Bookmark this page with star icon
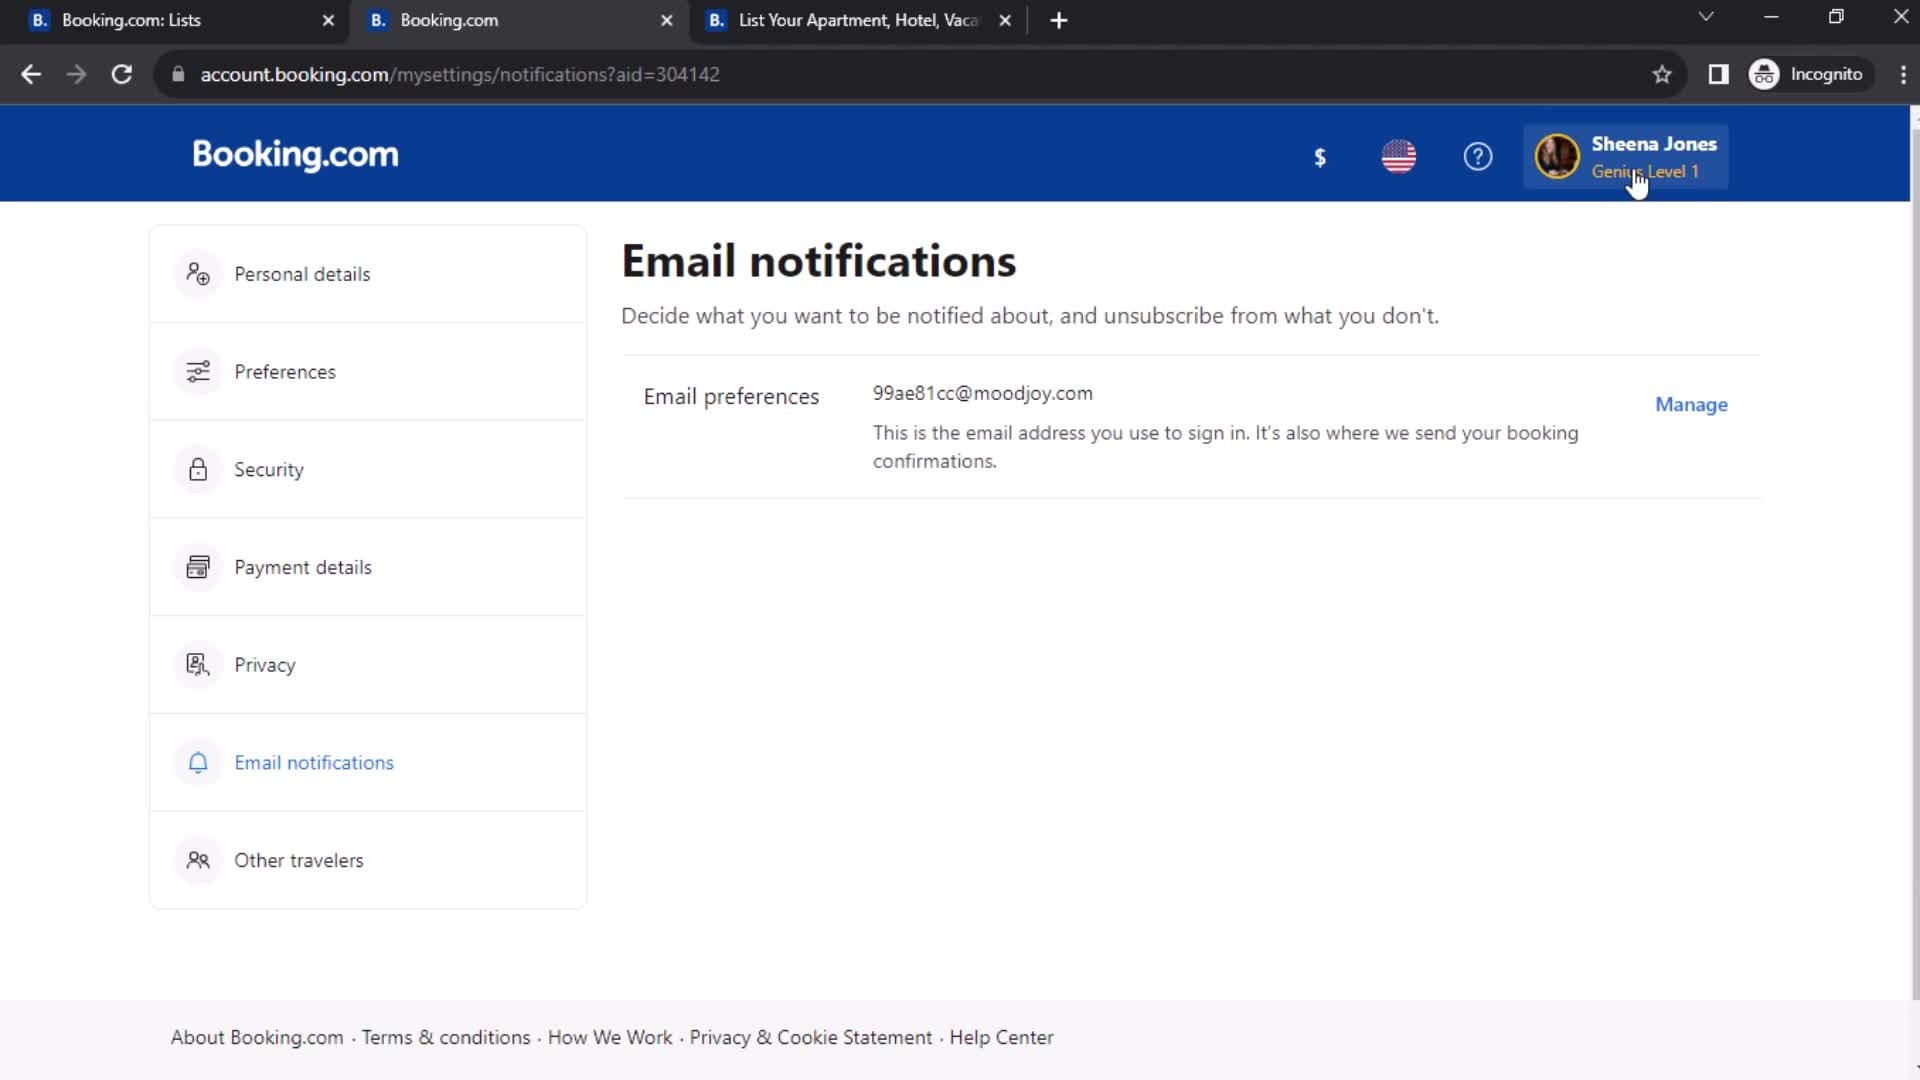The width and height of the screenshot is (1920, 1080). click(1662, 74)
